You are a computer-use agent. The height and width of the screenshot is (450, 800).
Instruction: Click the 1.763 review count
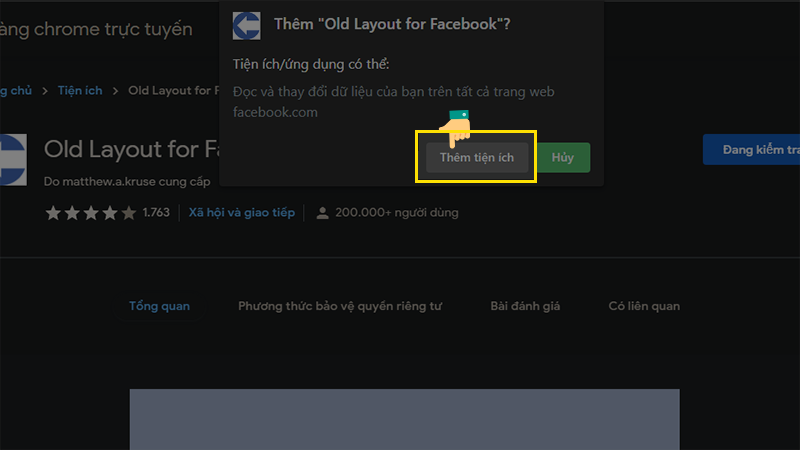pyautogui.click(x=156, y=212)
